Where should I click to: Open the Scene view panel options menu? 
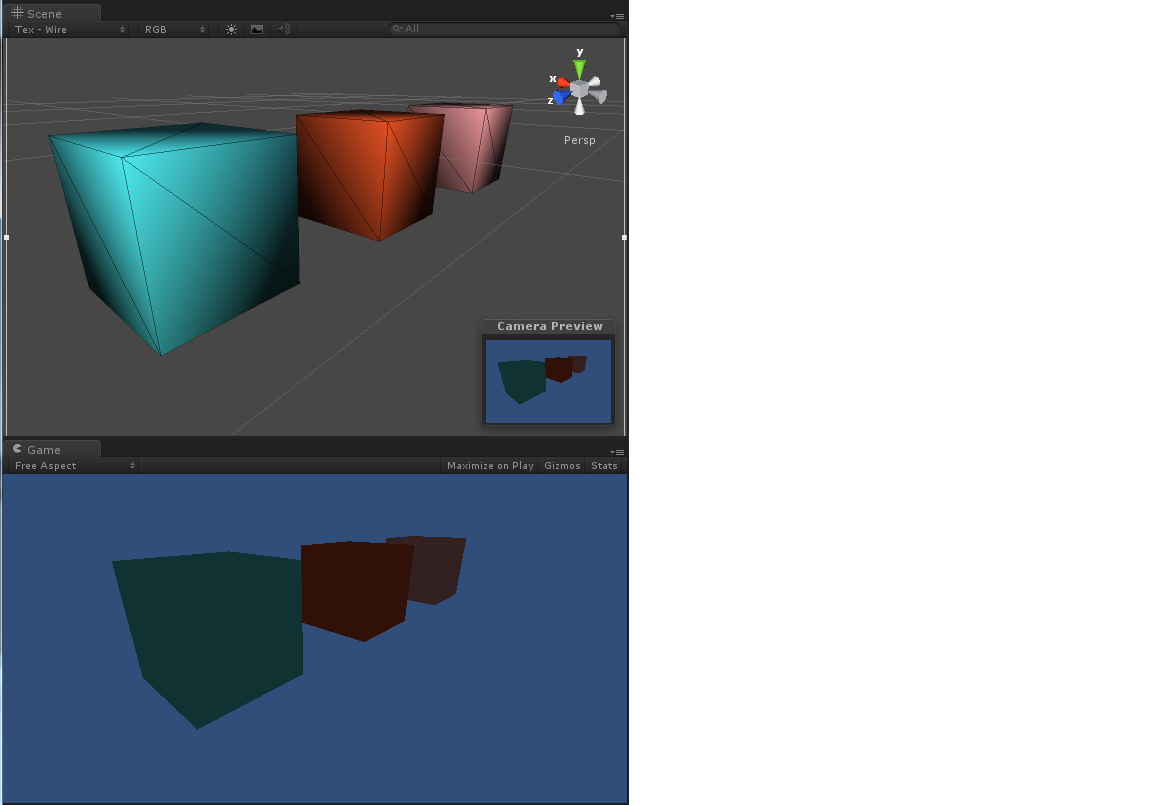618,16
